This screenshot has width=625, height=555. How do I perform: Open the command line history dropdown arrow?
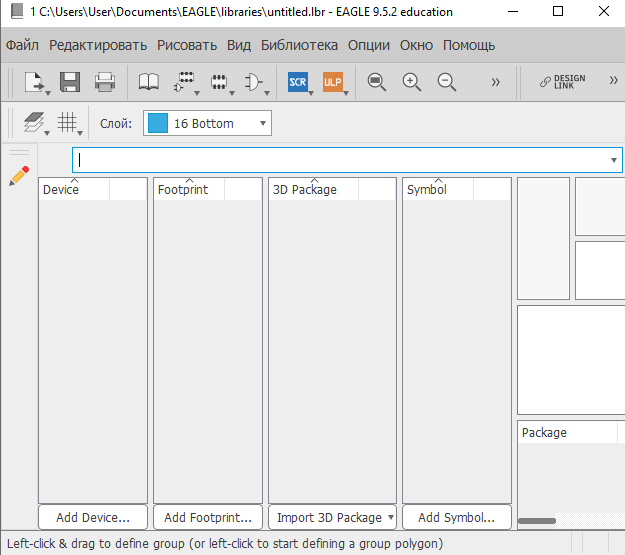[x=614, y=160]
